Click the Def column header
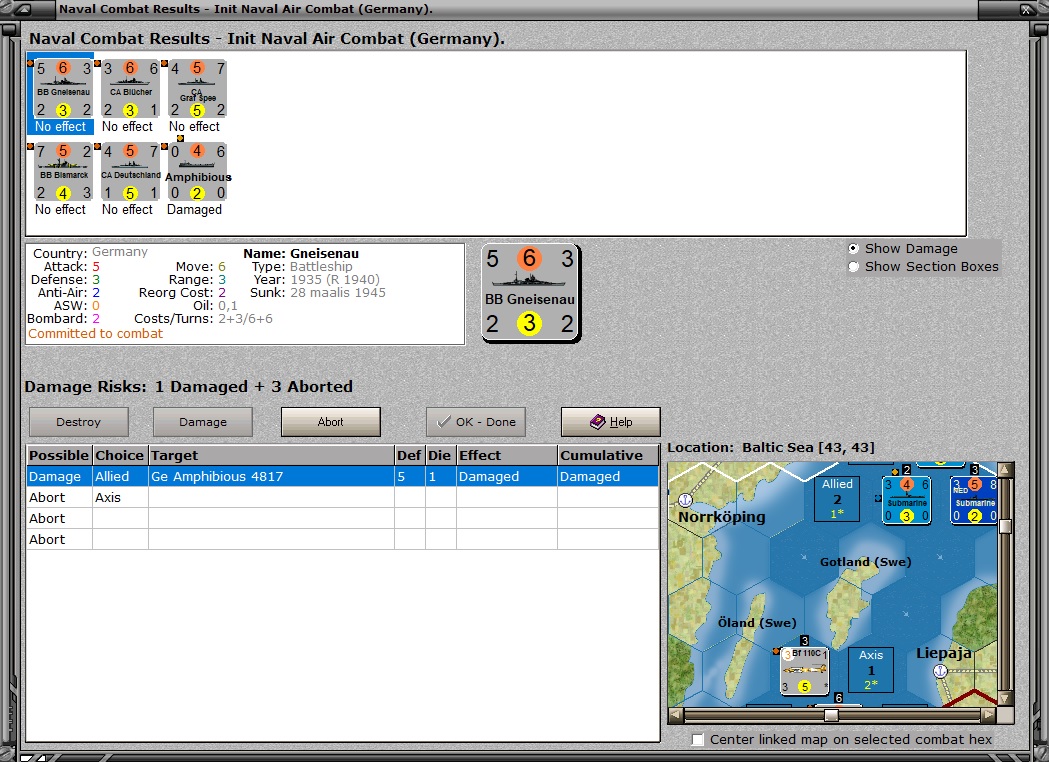This screenshot has width=1049, height=762. point(410,456)
